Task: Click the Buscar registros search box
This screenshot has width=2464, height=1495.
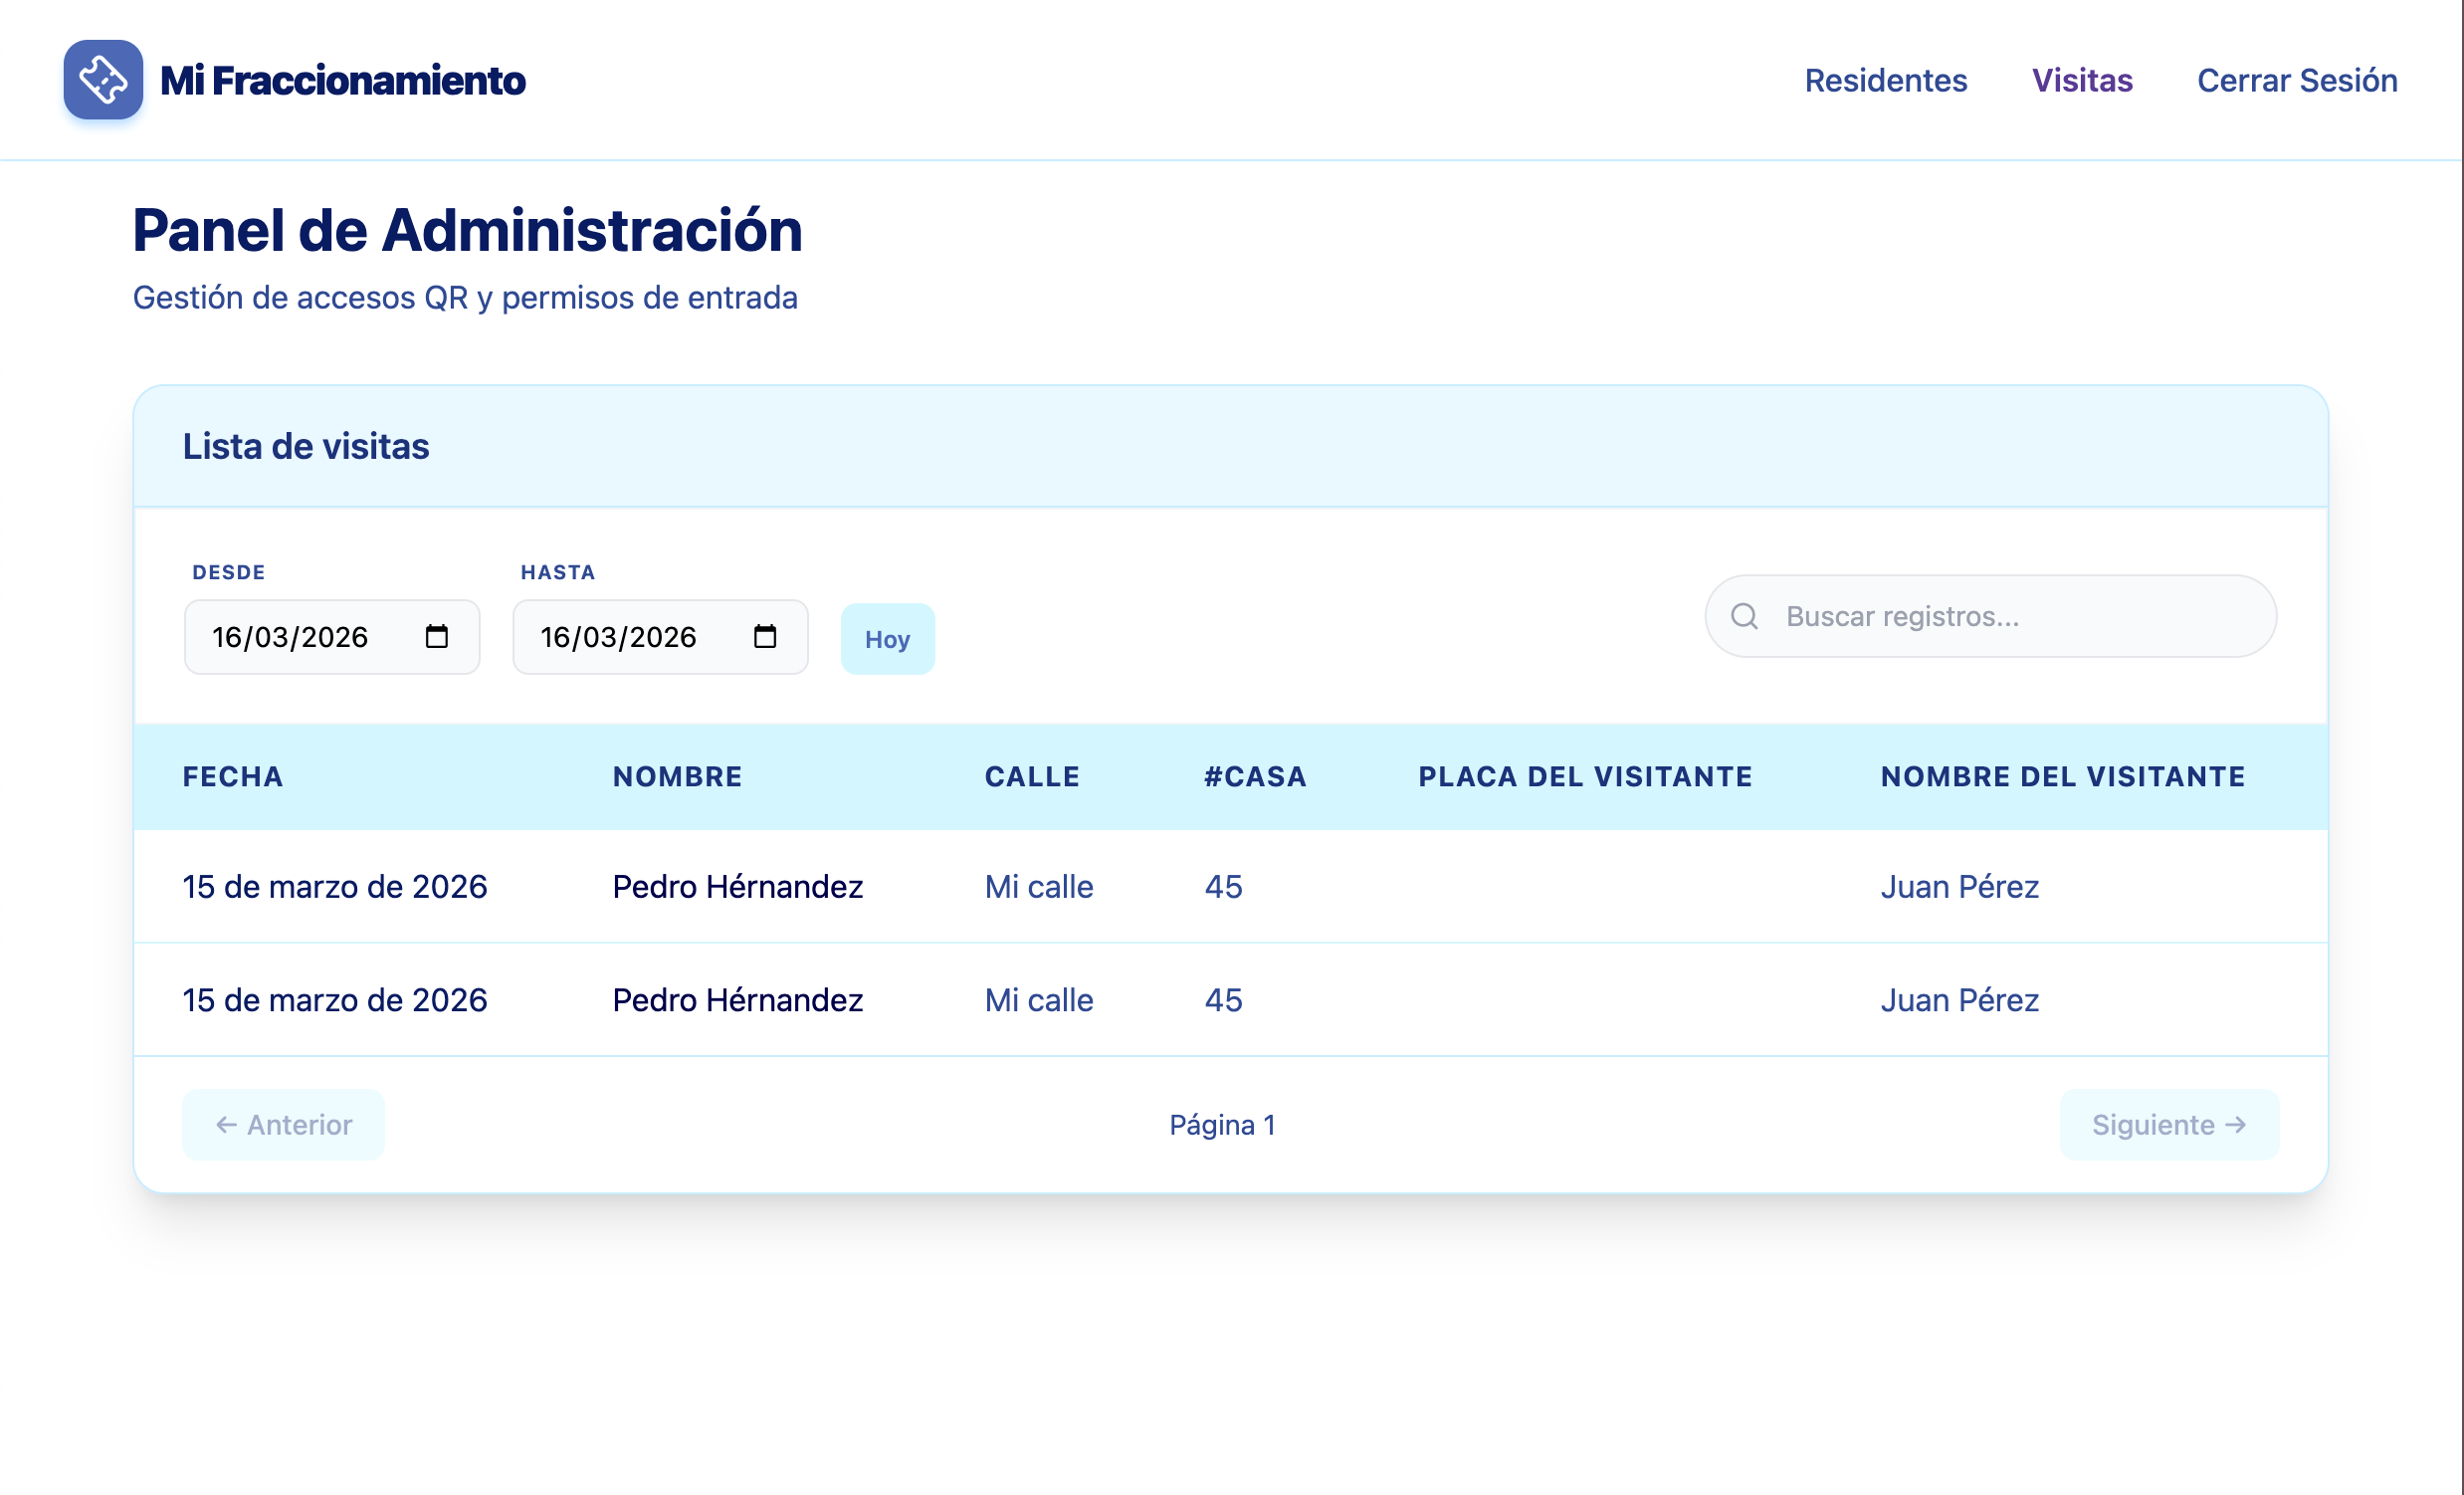Action: click(x=1991, y=616)
